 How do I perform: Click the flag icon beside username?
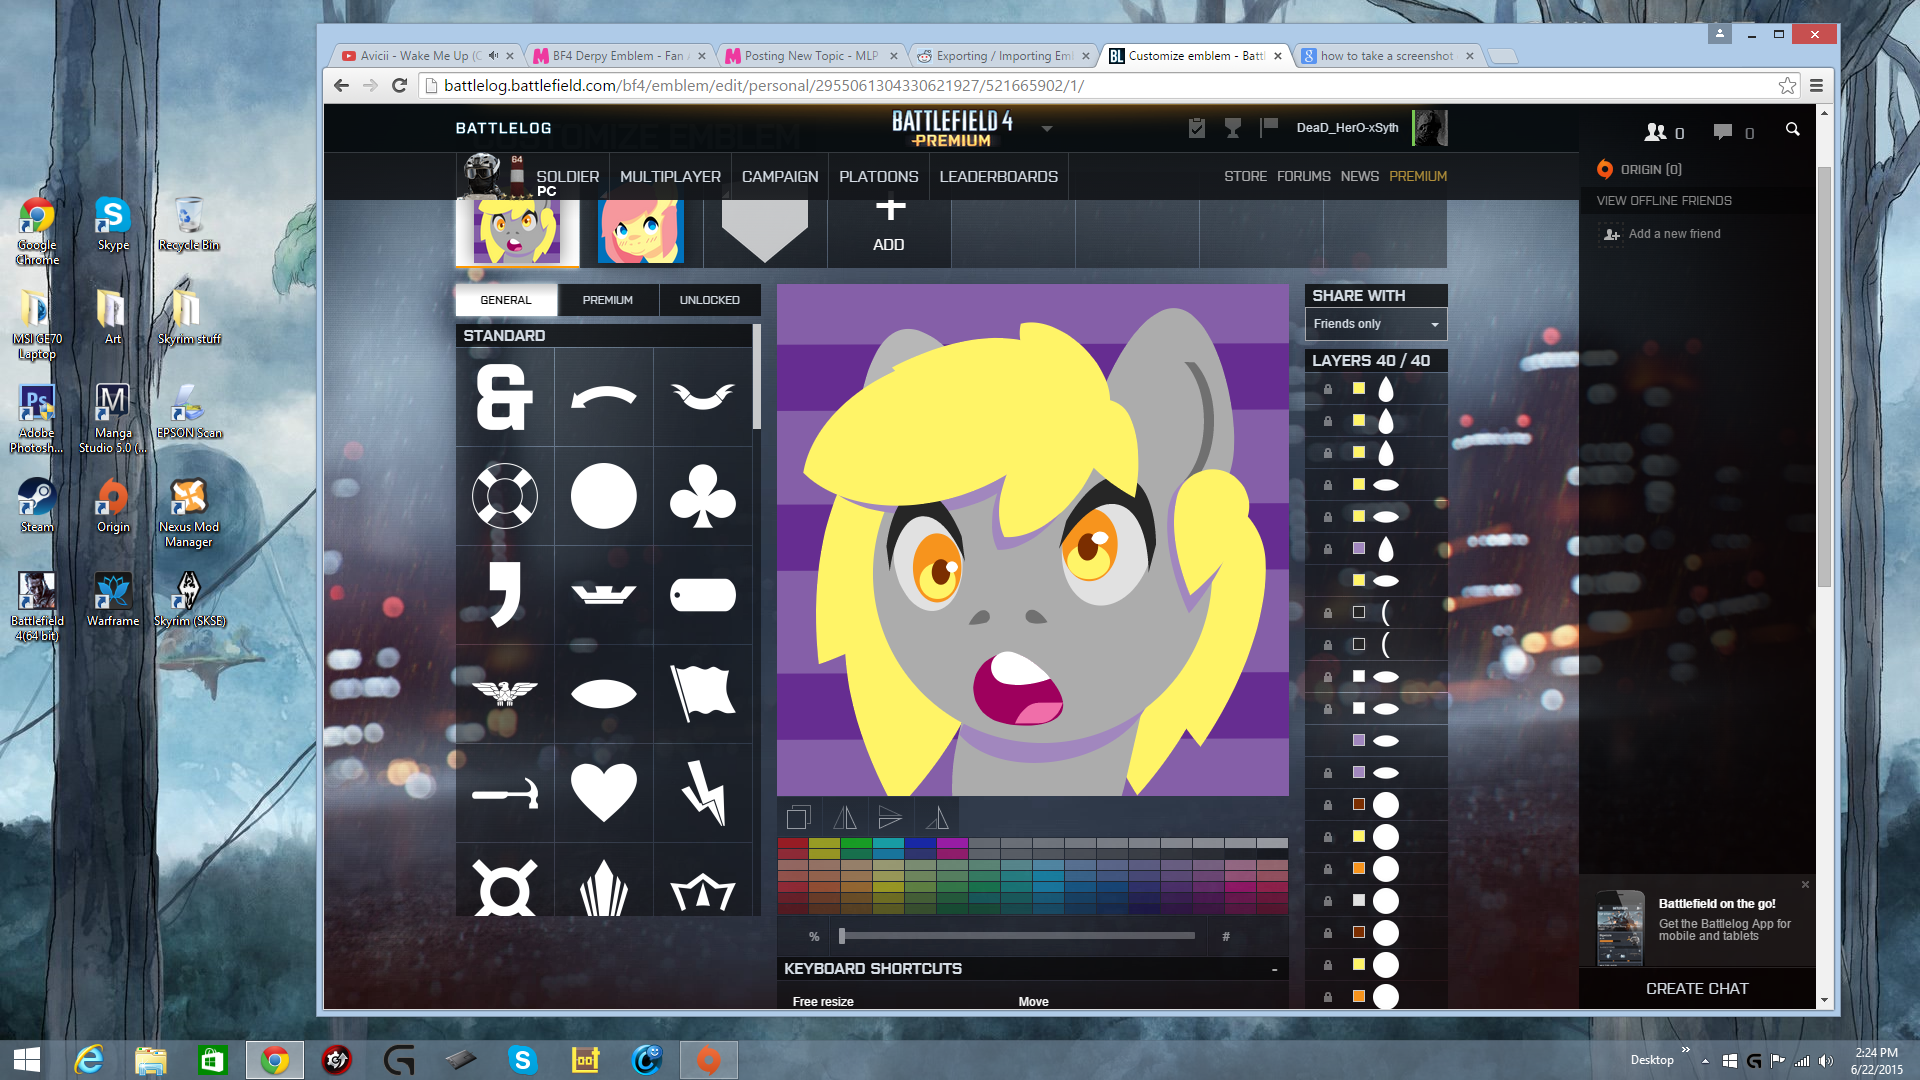click(1269, 127)
